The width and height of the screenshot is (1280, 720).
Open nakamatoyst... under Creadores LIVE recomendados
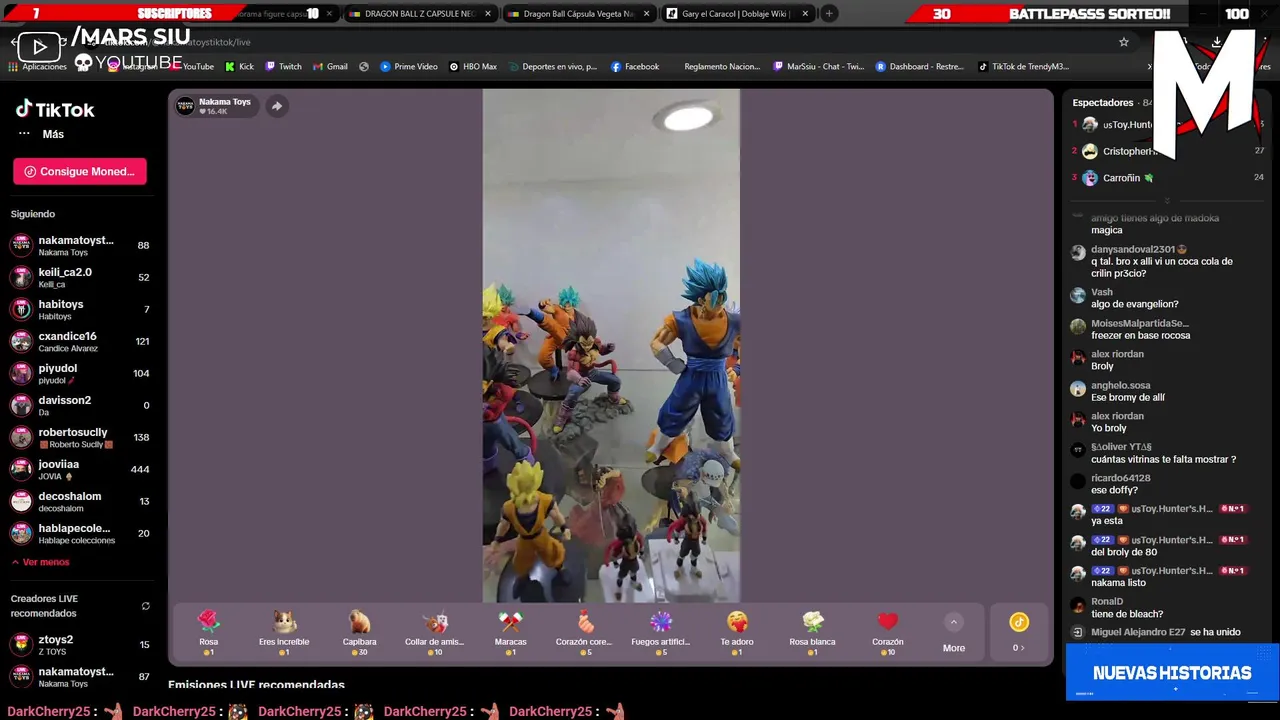click(80, 677)
